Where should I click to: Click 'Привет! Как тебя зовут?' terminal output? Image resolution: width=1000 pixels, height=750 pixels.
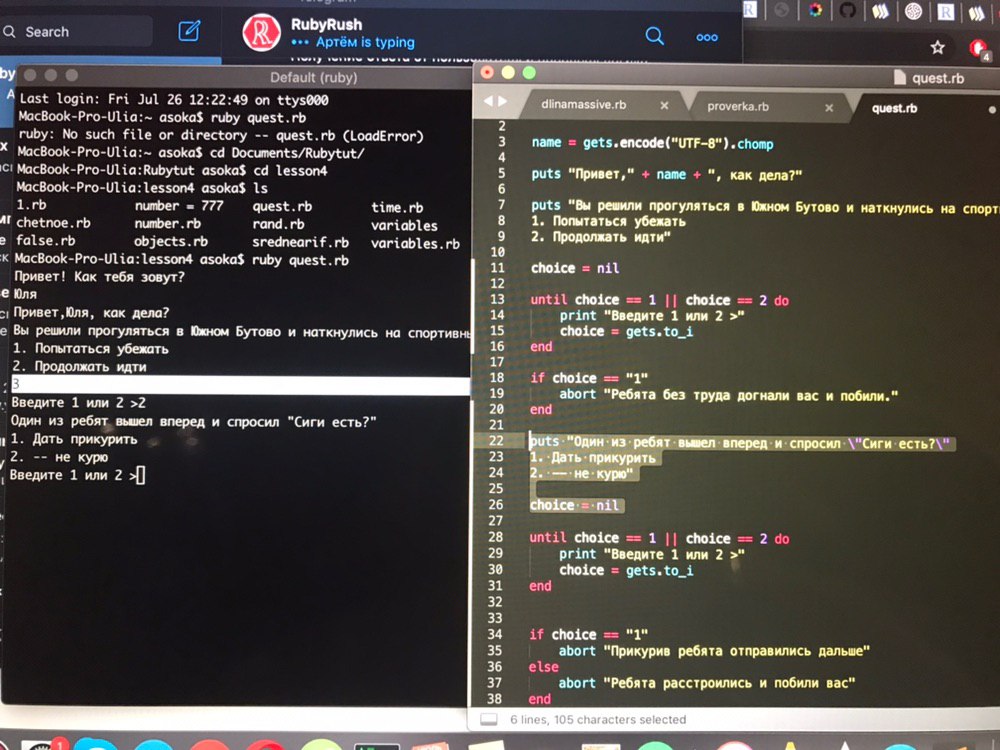(99, 277)
